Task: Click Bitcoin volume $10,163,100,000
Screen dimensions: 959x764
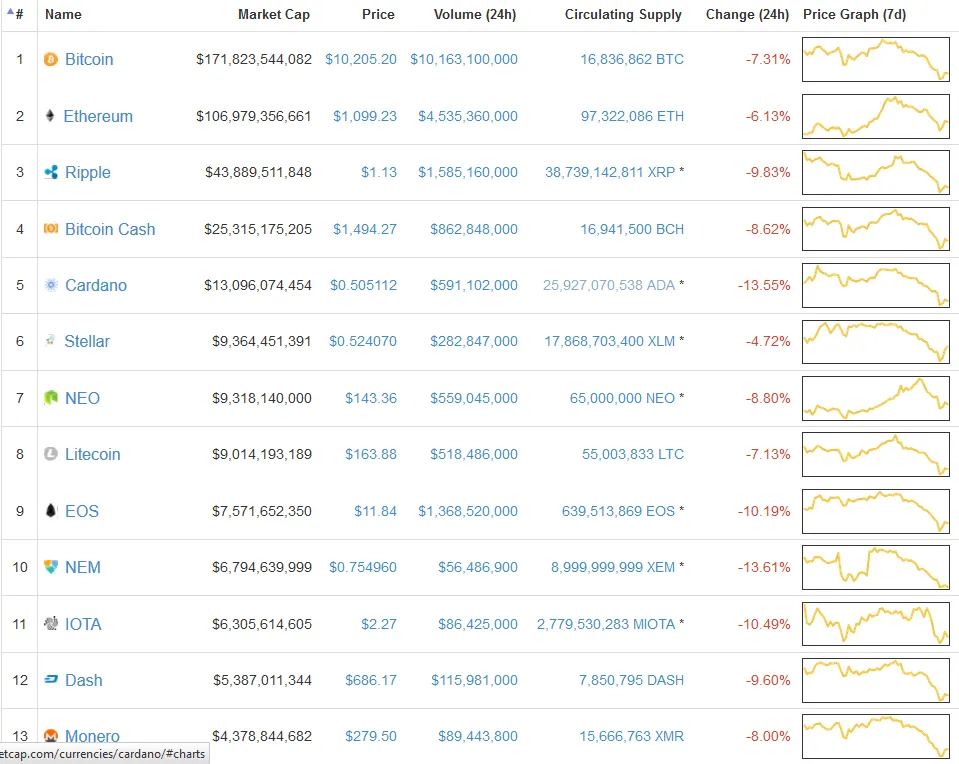Action: point(464,59)
